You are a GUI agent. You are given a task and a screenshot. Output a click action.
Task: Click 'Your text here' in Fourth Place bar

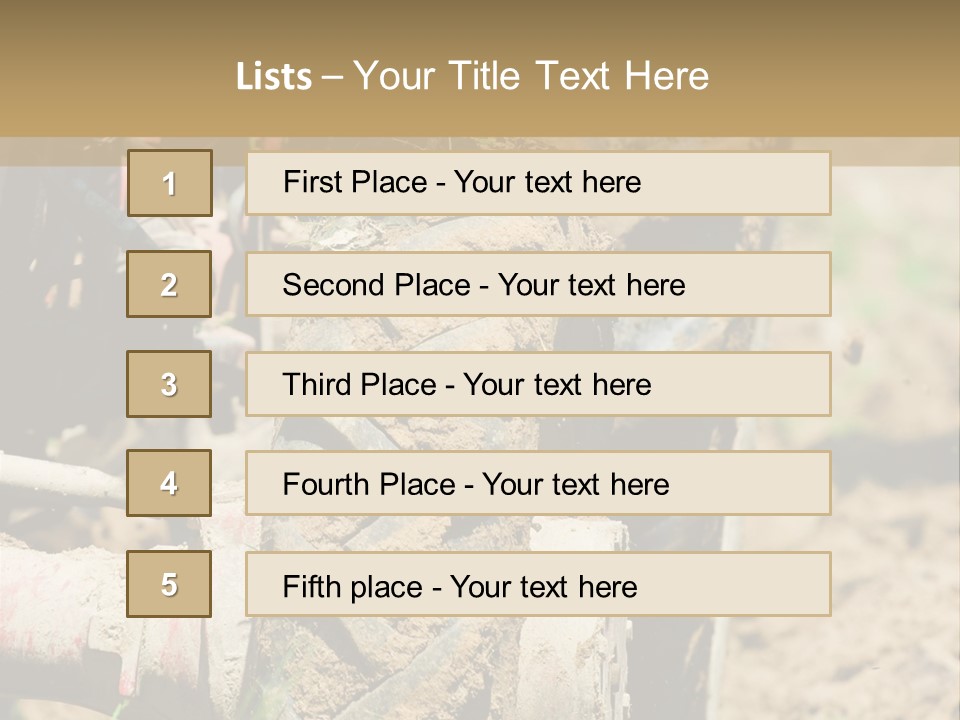tap(575, 485)
